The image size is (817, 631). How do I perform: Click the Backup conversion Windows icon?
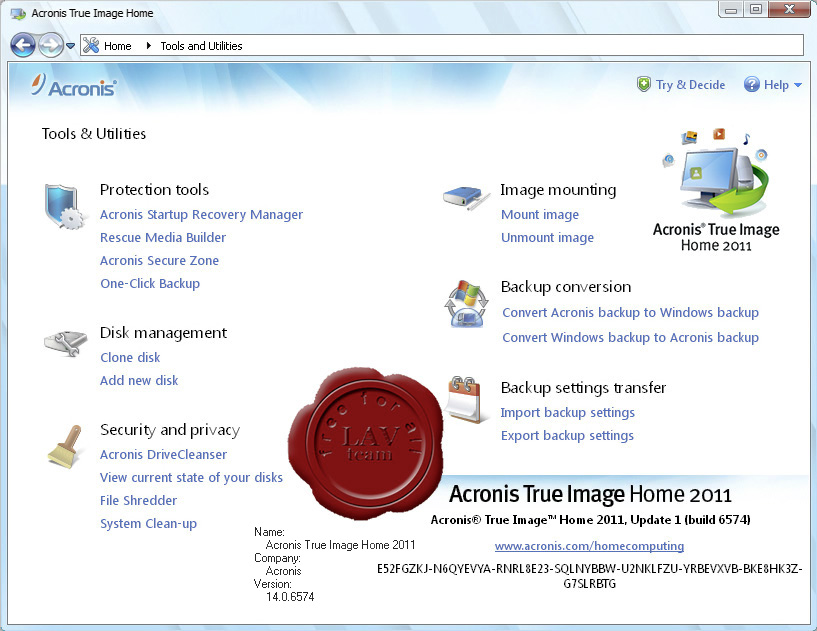click(x=466, y=304)
